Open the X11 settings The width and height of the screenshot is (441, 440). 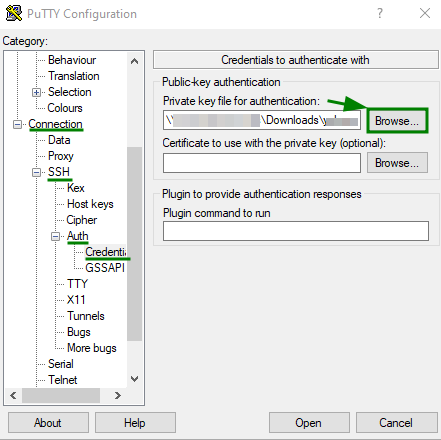(x=76, y=300)
